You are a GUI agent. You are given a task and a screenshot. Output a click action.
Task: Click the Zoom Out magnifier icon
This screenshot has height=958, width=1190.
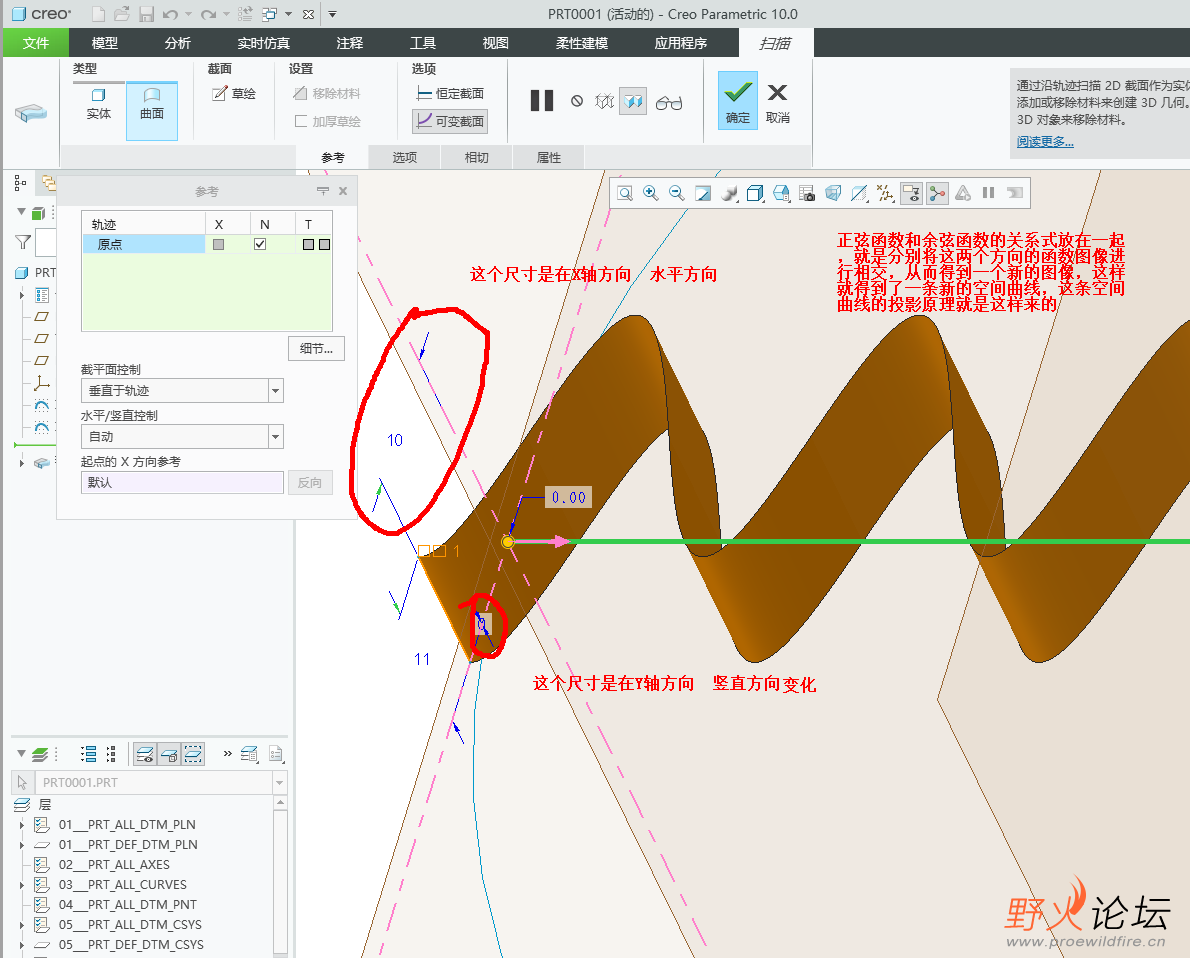[x=676, y=194]
